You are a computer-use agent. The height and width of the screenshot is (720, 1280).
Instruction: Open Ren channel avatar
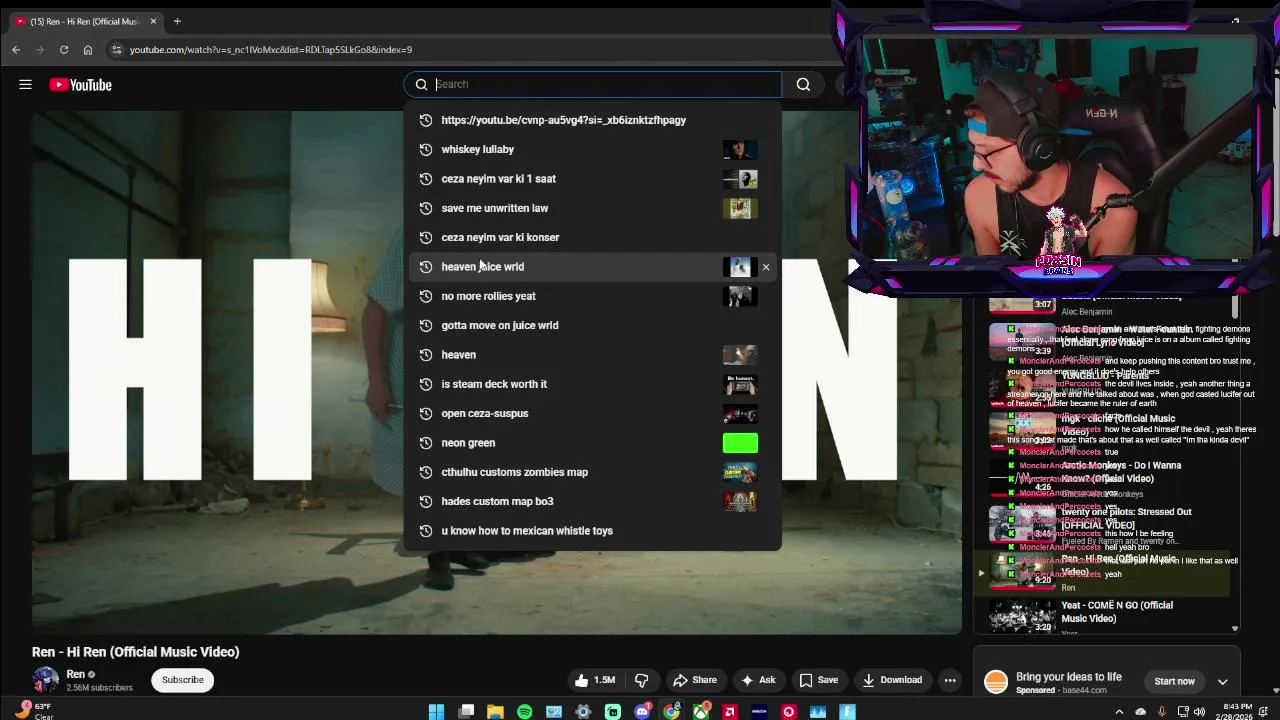coord(45,680)
